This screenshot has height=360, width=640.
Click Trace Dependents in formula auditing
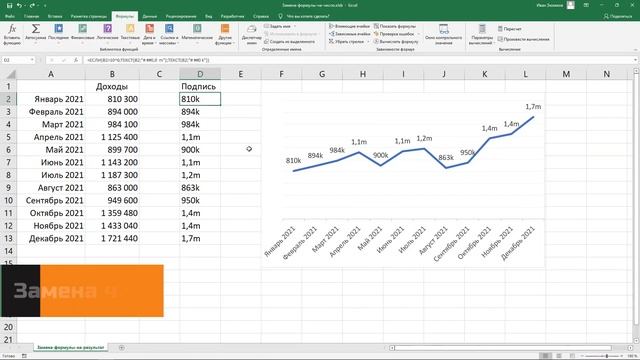(x=349, y=34)
